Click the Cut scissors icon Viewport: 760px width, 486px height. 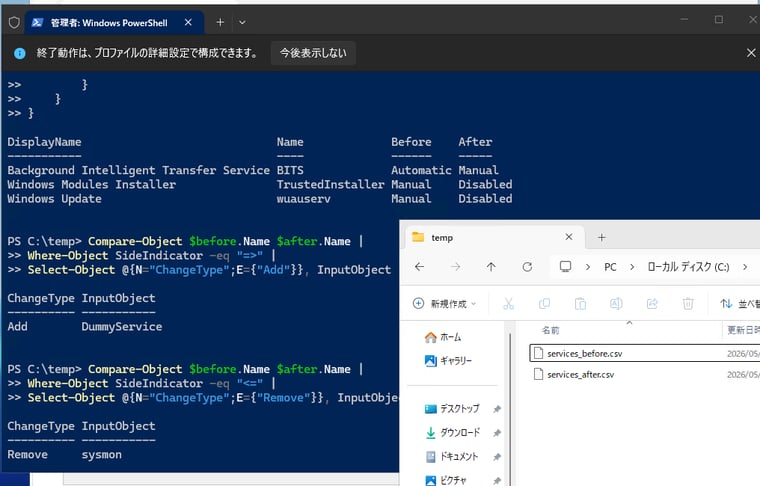point(508,304)
